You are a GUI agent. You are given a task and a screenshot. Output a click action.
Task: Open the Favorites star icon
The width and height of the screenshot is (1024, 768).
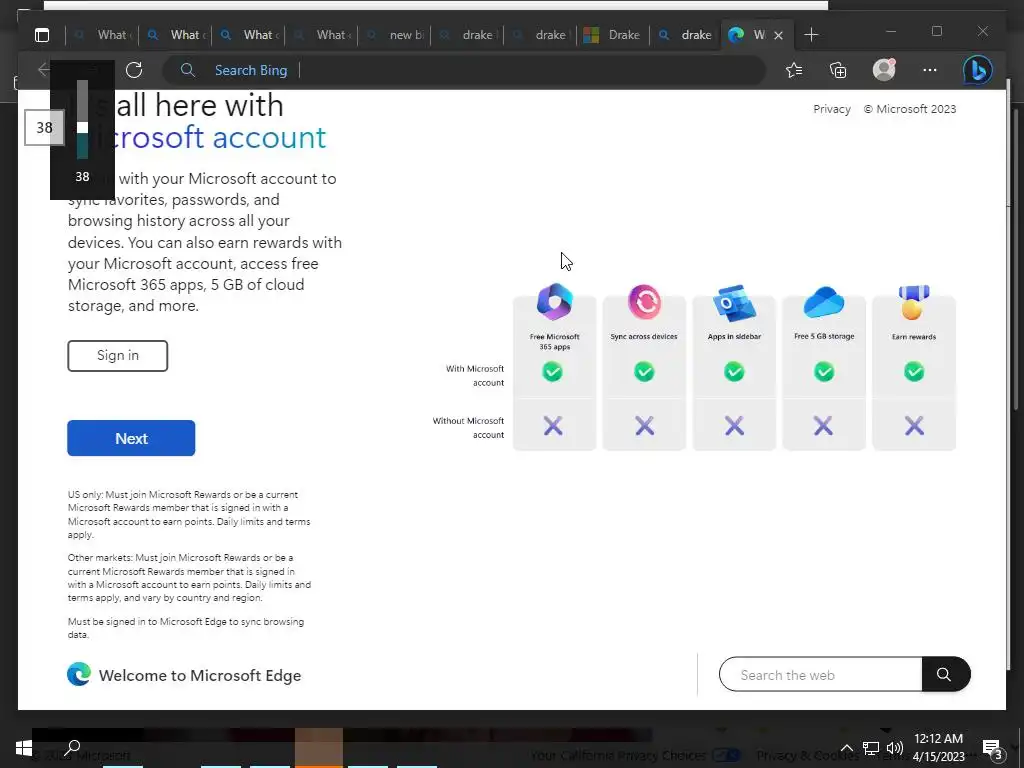coord(794,70)
